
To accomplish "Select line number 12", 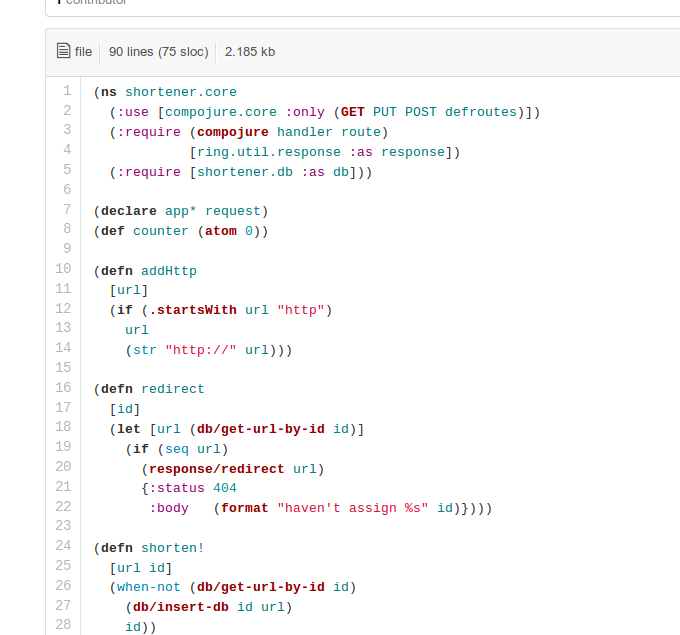I will coord(63,308).
